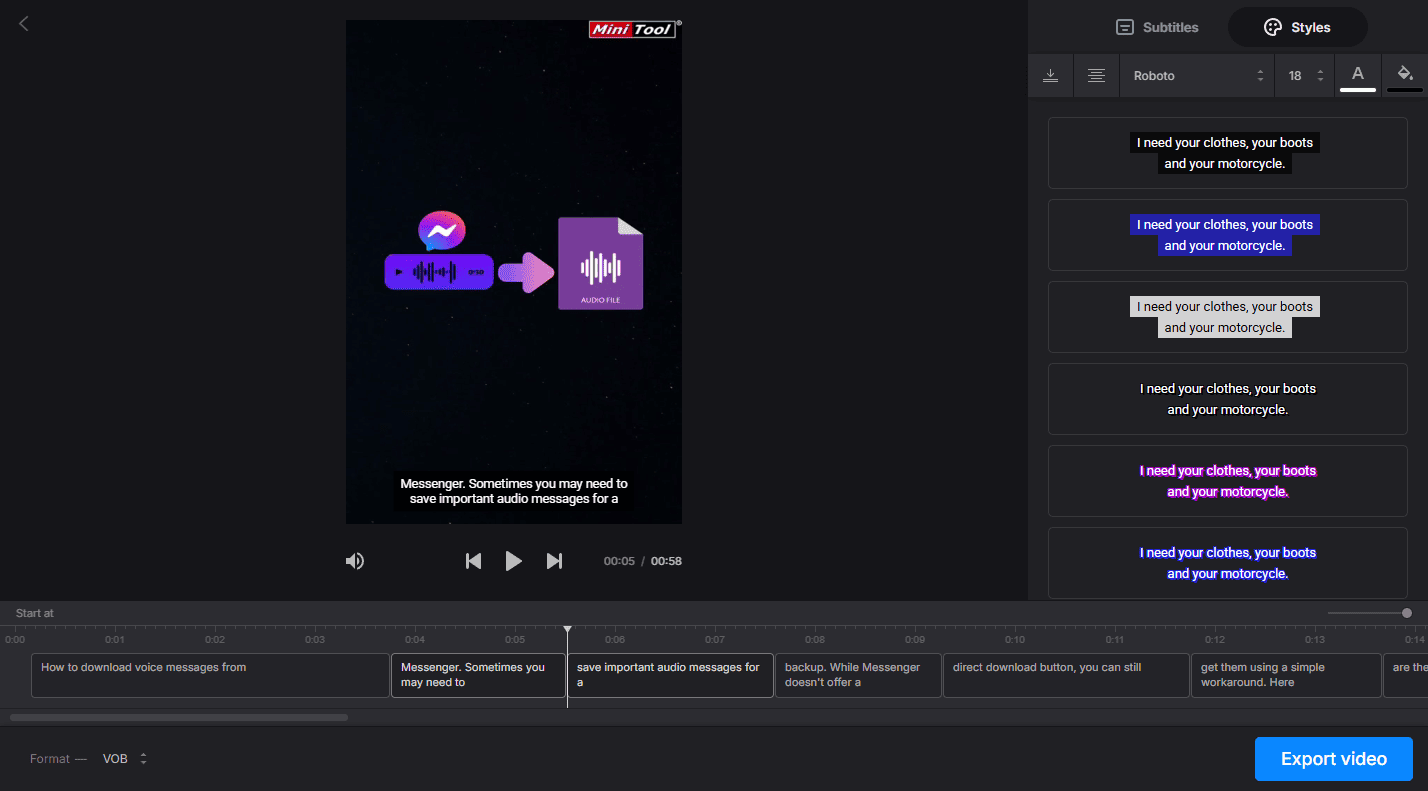Apply the blue outline subtitle style

pyautogui.click(x=1227, y=563)
